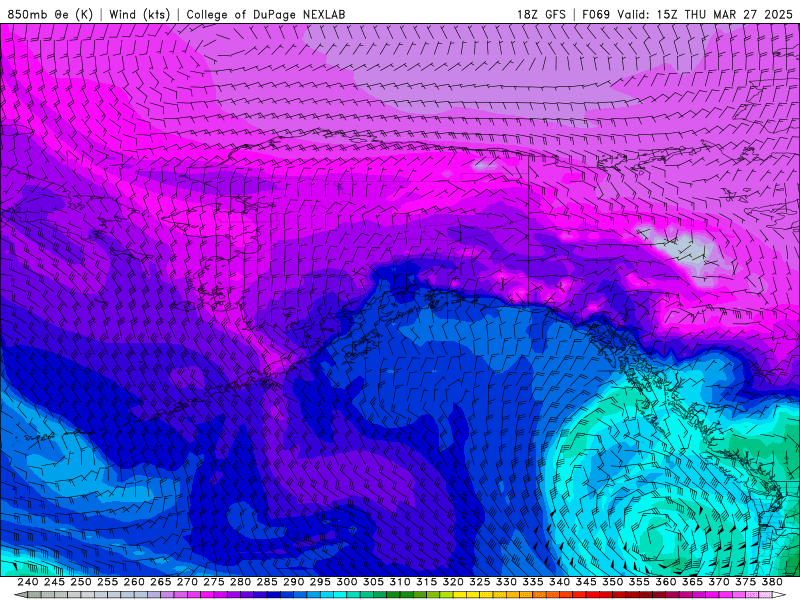Click the "850mb θe (K)" title text

click(51, 14)
